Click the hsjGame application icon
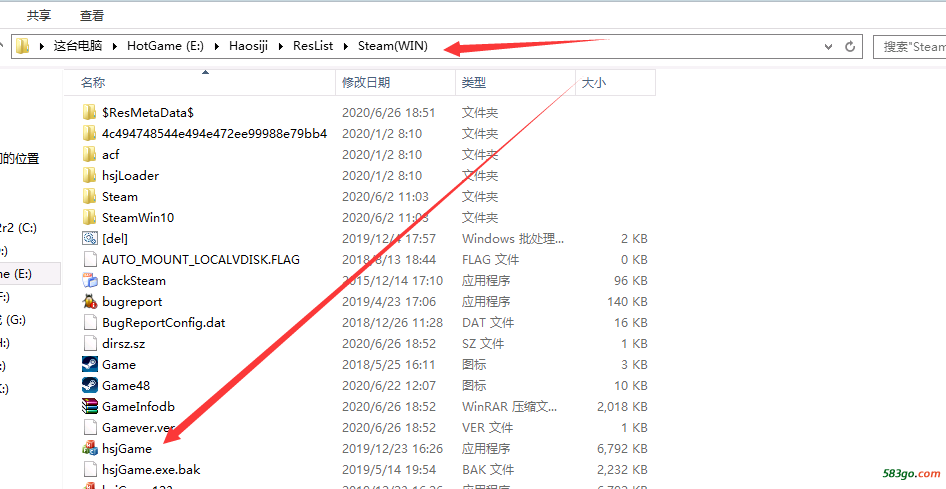 90,448
